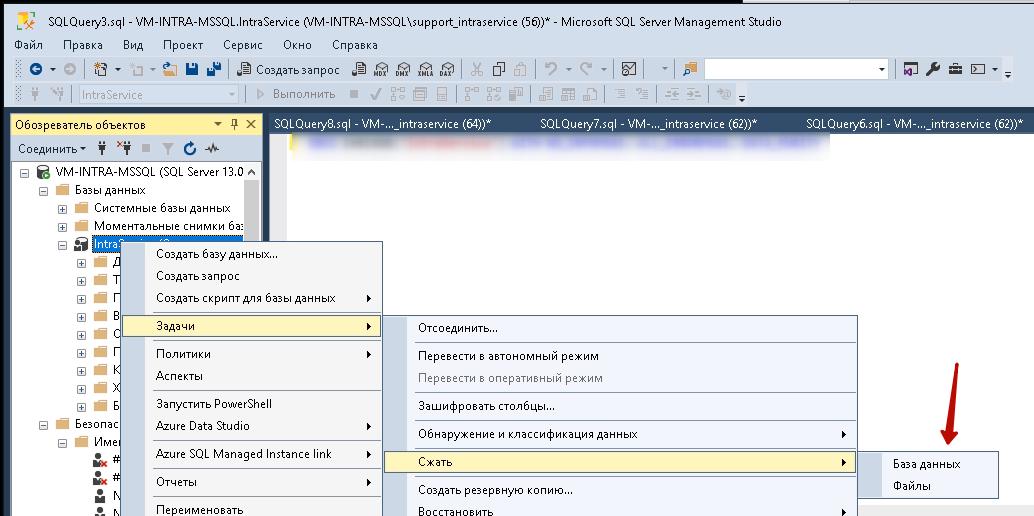The height and width of the screenshot is (516, 1034).
Task: Open Azure Data Studio submenu
Action: 252,426
